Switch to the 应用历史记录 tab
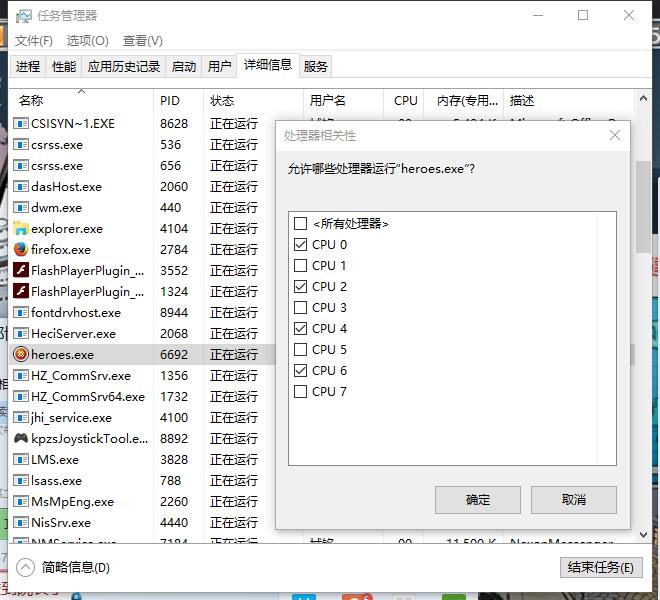This screenshot has width=660, height=600. (x=124, y=67)
